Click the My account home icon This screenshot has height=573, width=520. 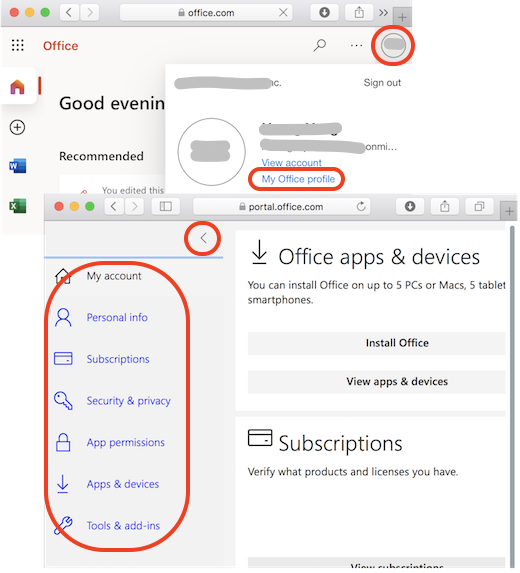click(63, 276)
